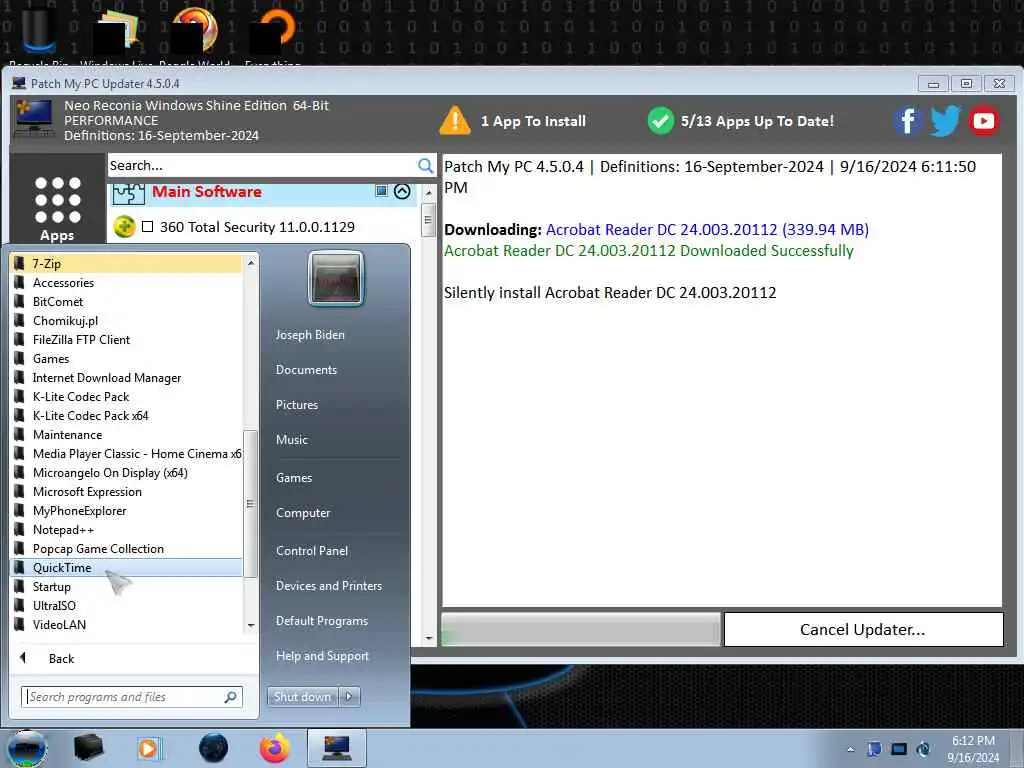Expand the Startup folder
This screenshot has width=1024, height=768.
click(126, 586)
